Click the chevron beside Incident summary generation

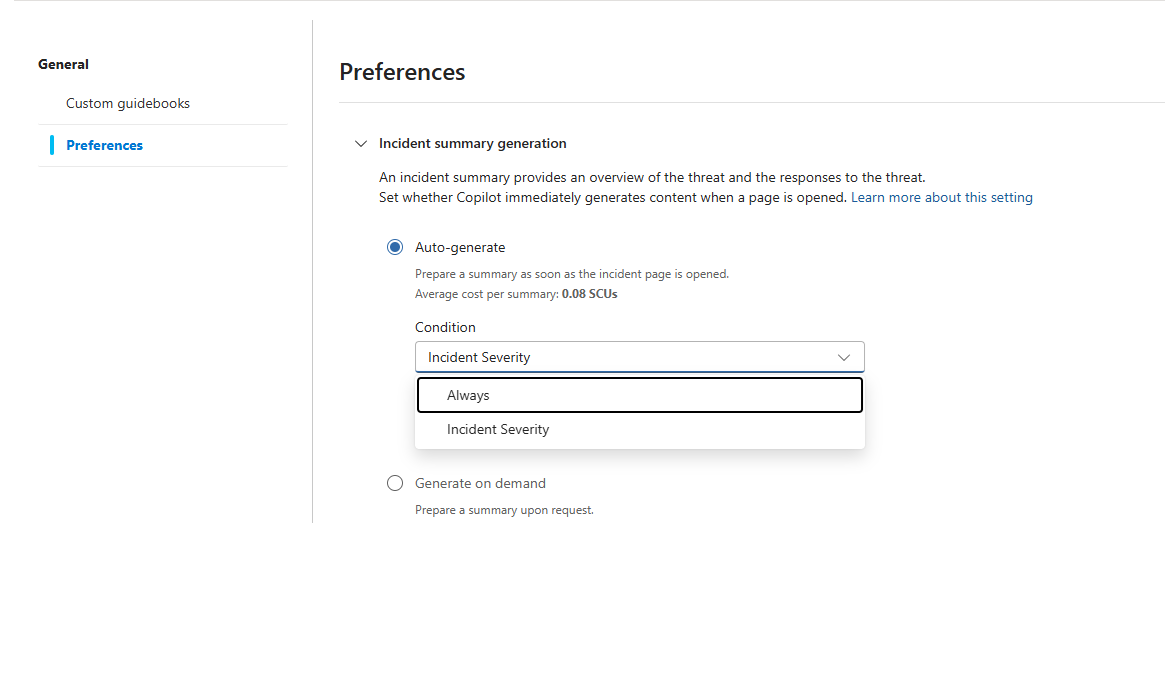point(360,143)
